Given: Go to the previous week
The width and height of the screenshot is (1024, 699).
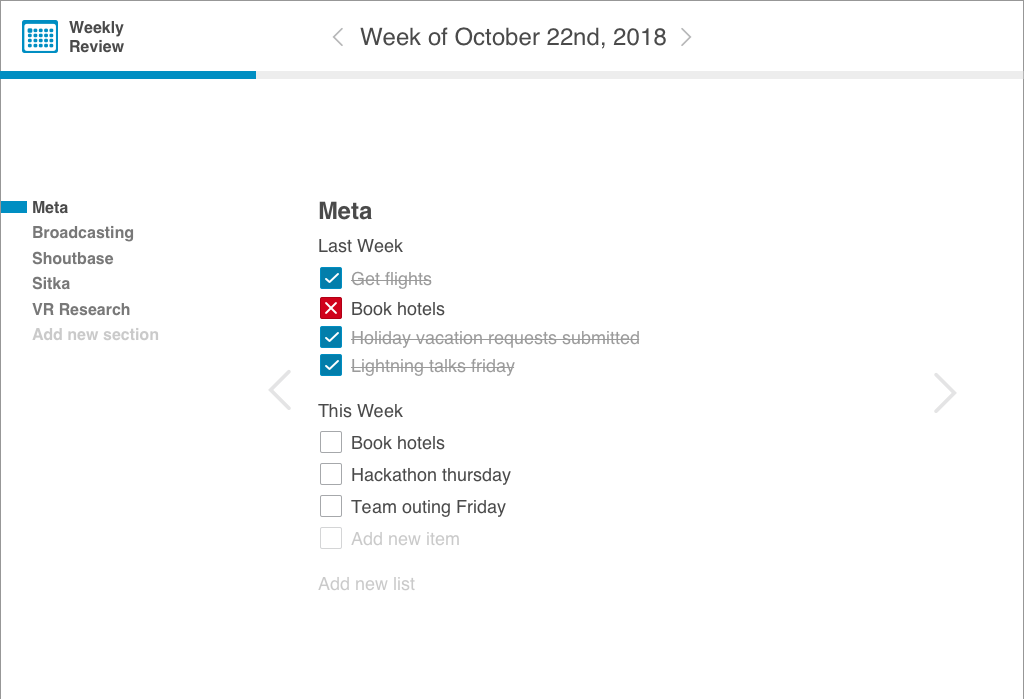Looking at the screenshot, I should coord(337,36).
